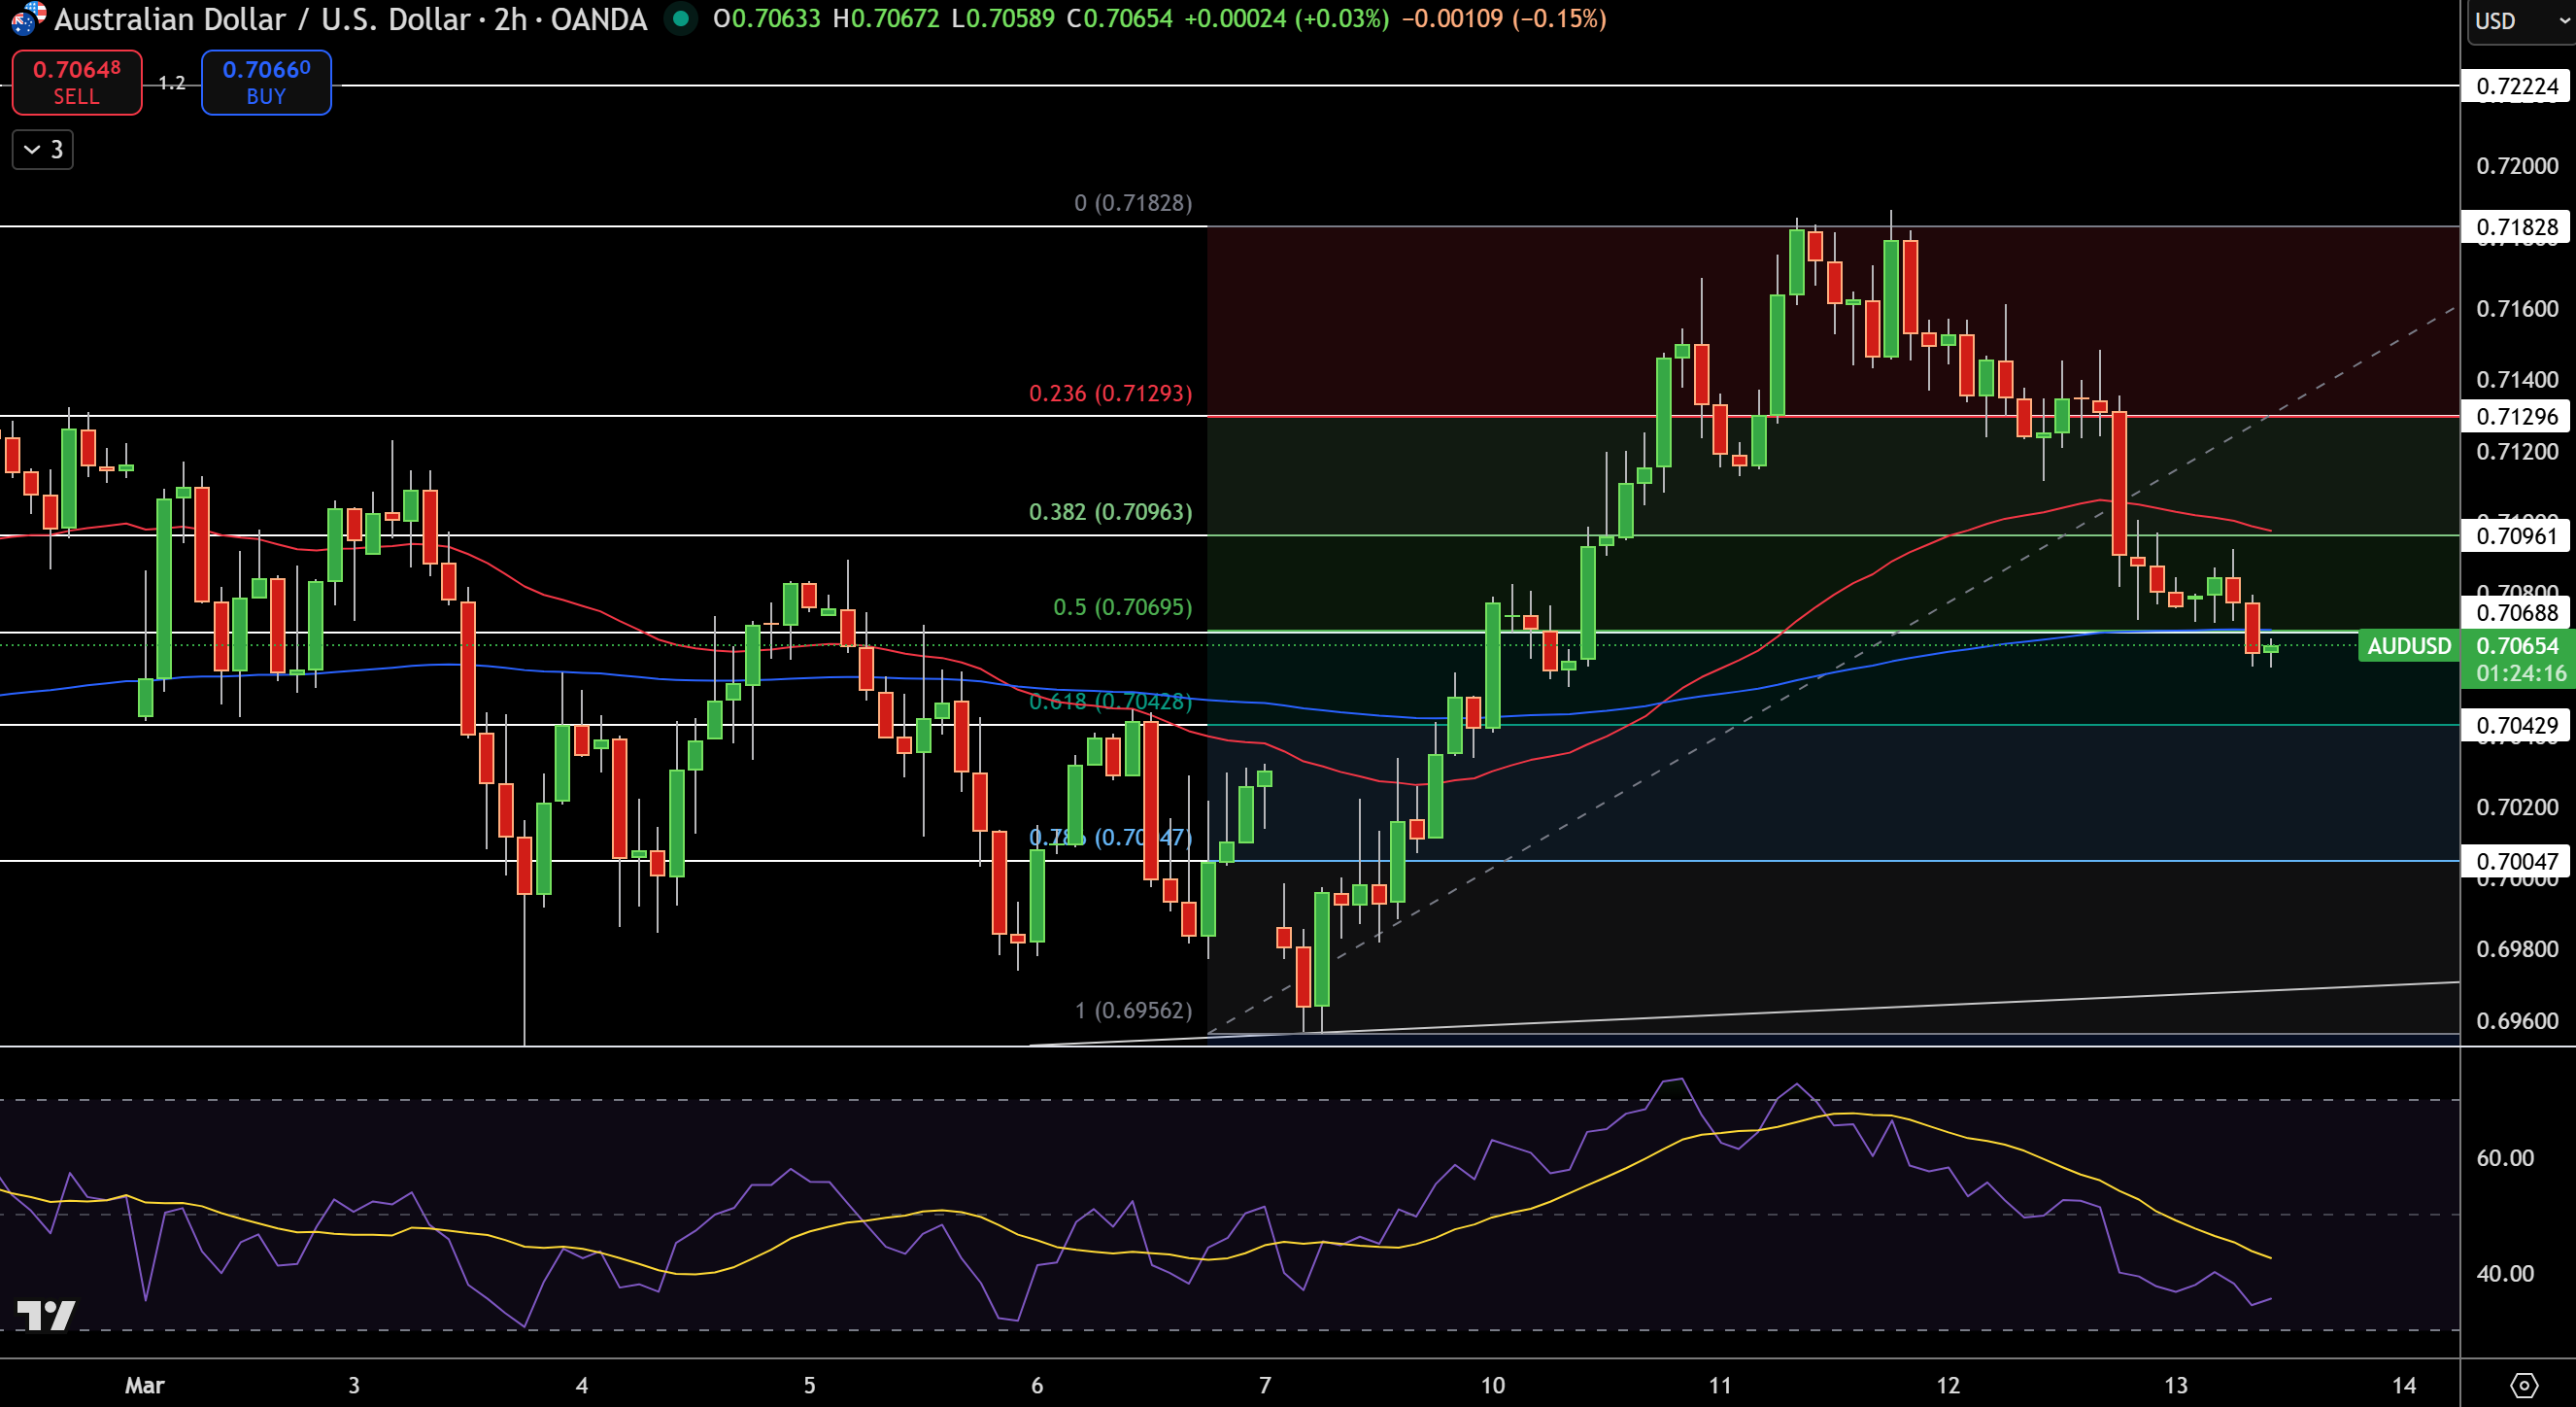
Task: Select the Fib 0.5 (0.70695) level label
Action: coord(1122,607)
